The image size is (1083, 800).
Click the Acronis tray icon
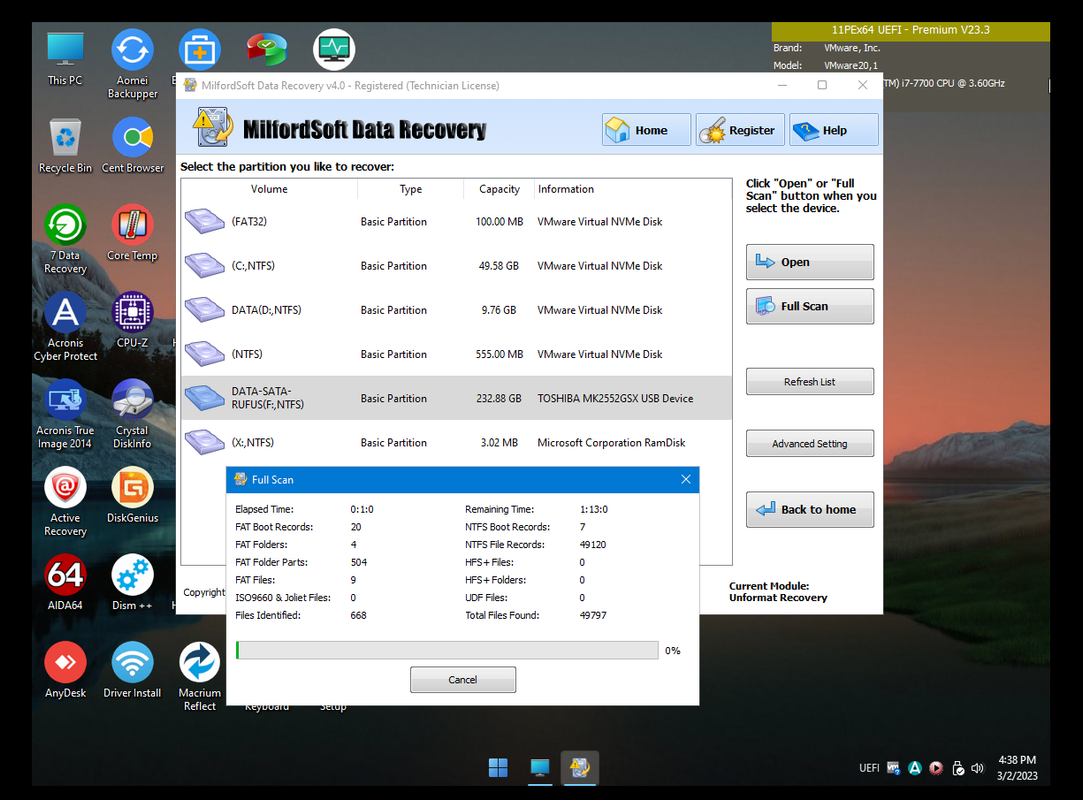click(x=915, y=768)
